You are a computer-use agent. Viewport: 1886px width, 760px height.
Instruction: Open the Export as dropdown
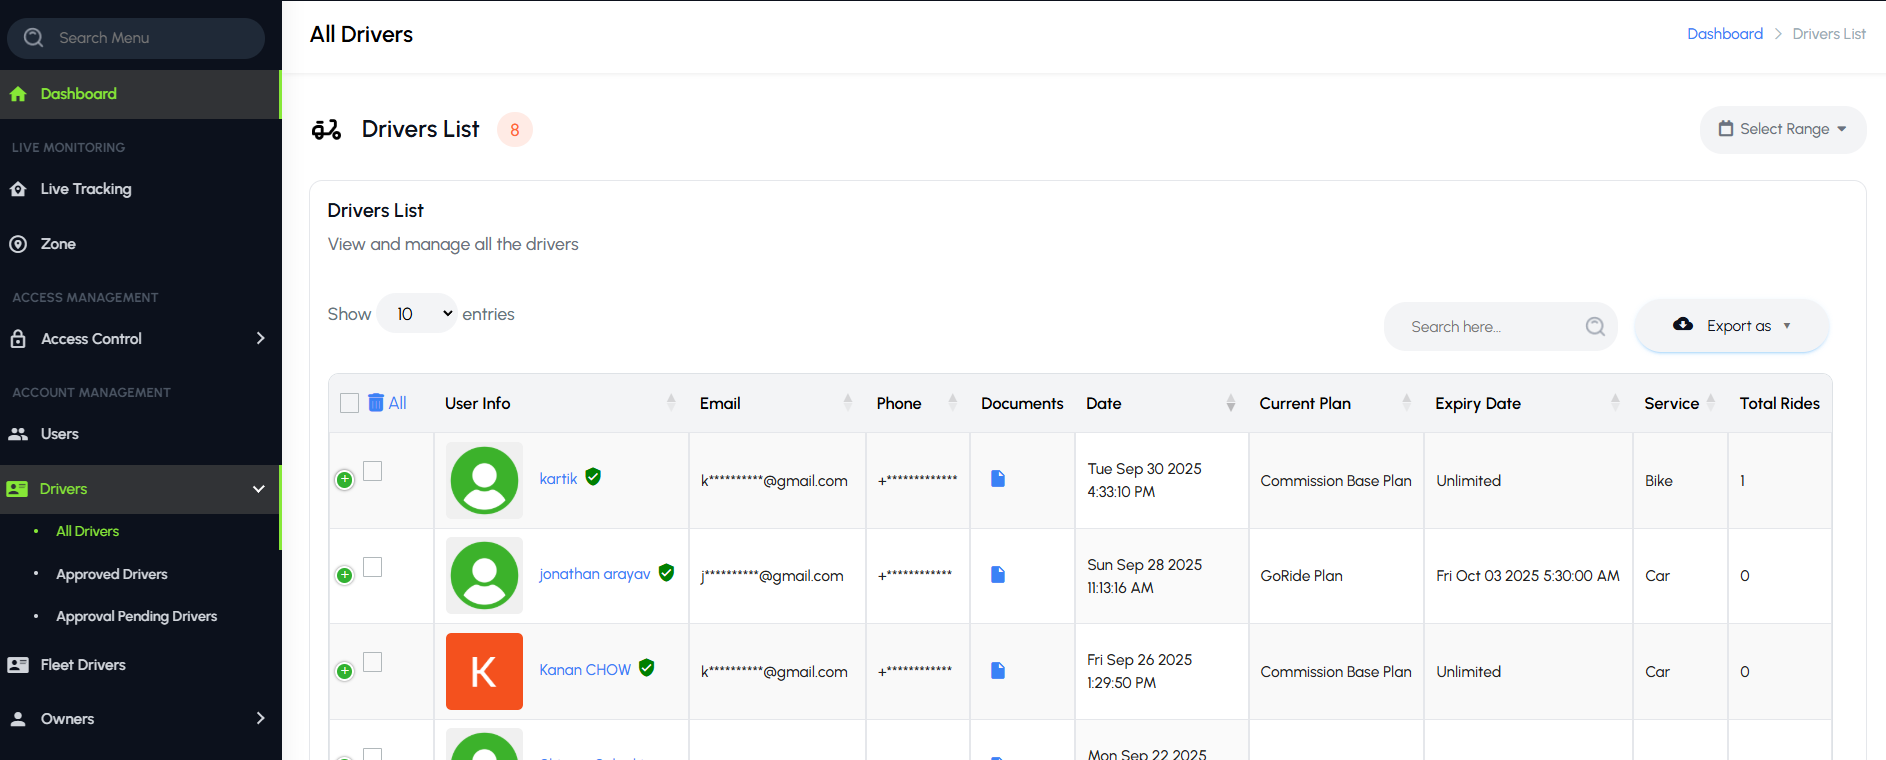coord(1731,326)
